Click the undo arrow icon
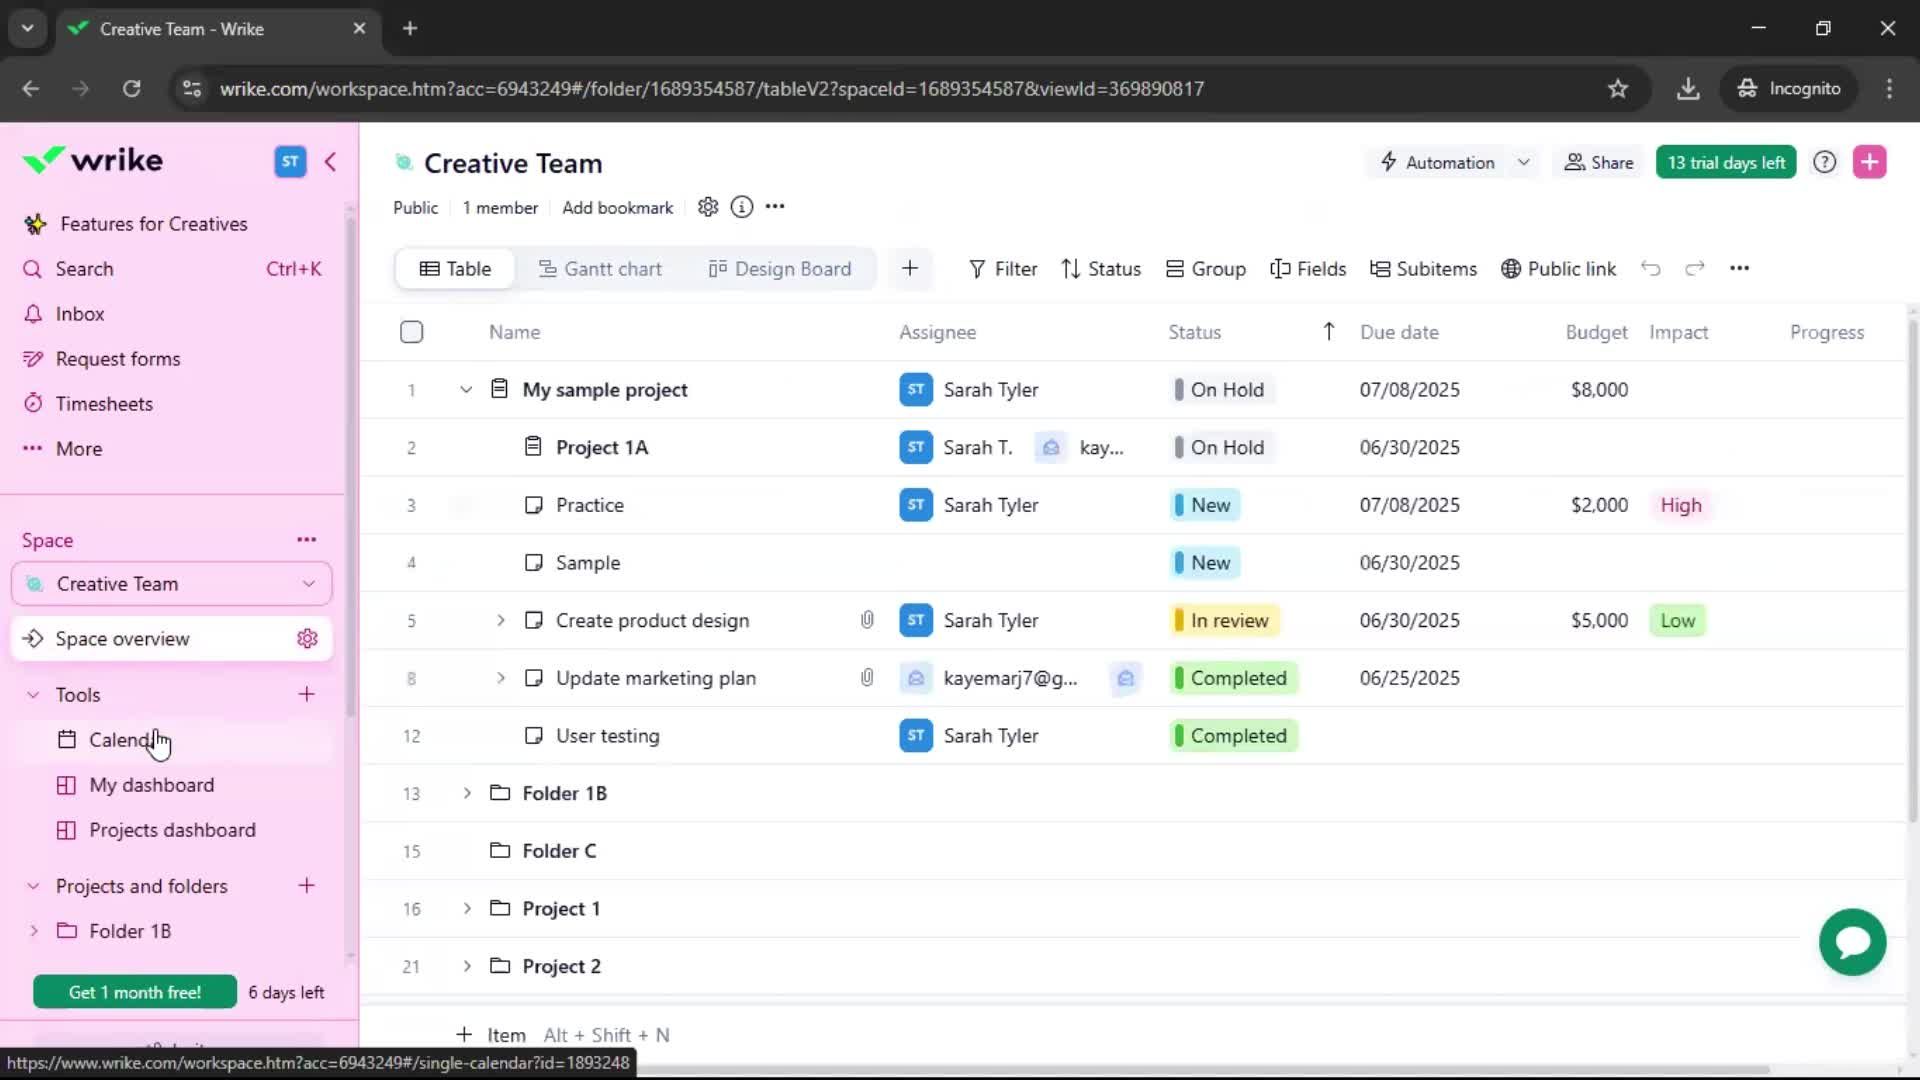The width and height of the screenshot is (1920, 1080). tap(1651, 268)
